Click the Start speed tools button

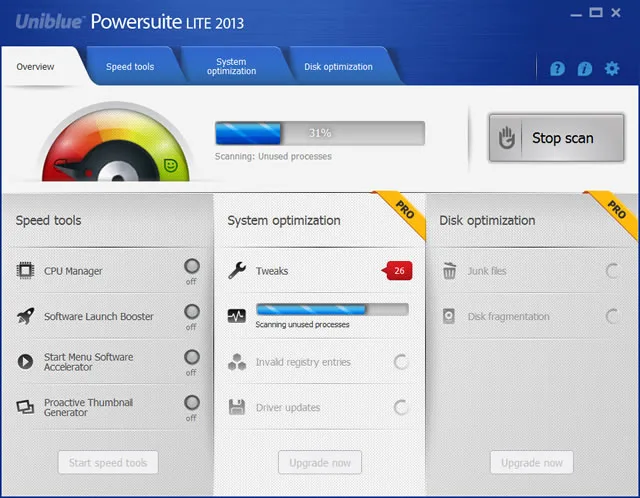(x=108, y=462)
